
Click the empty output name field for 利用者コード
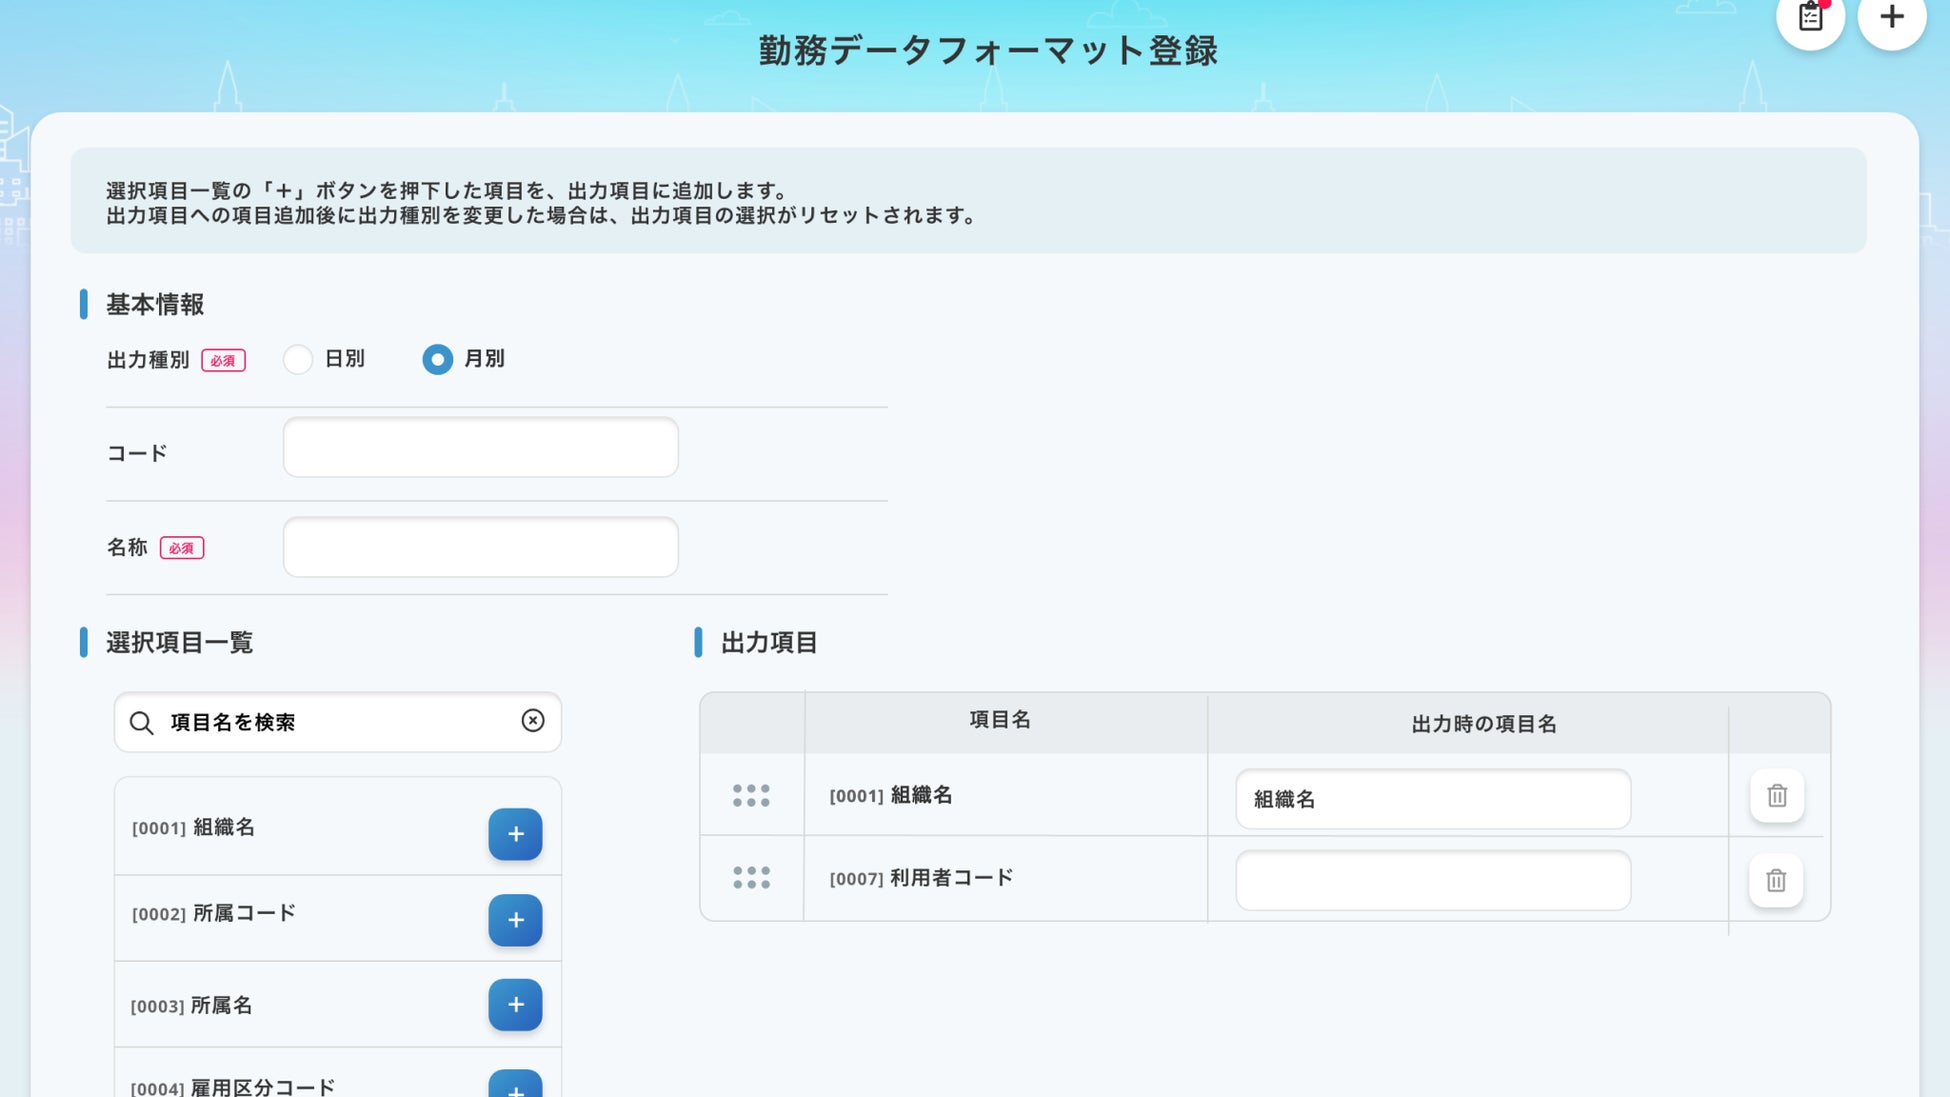[x=1432, y=881]
